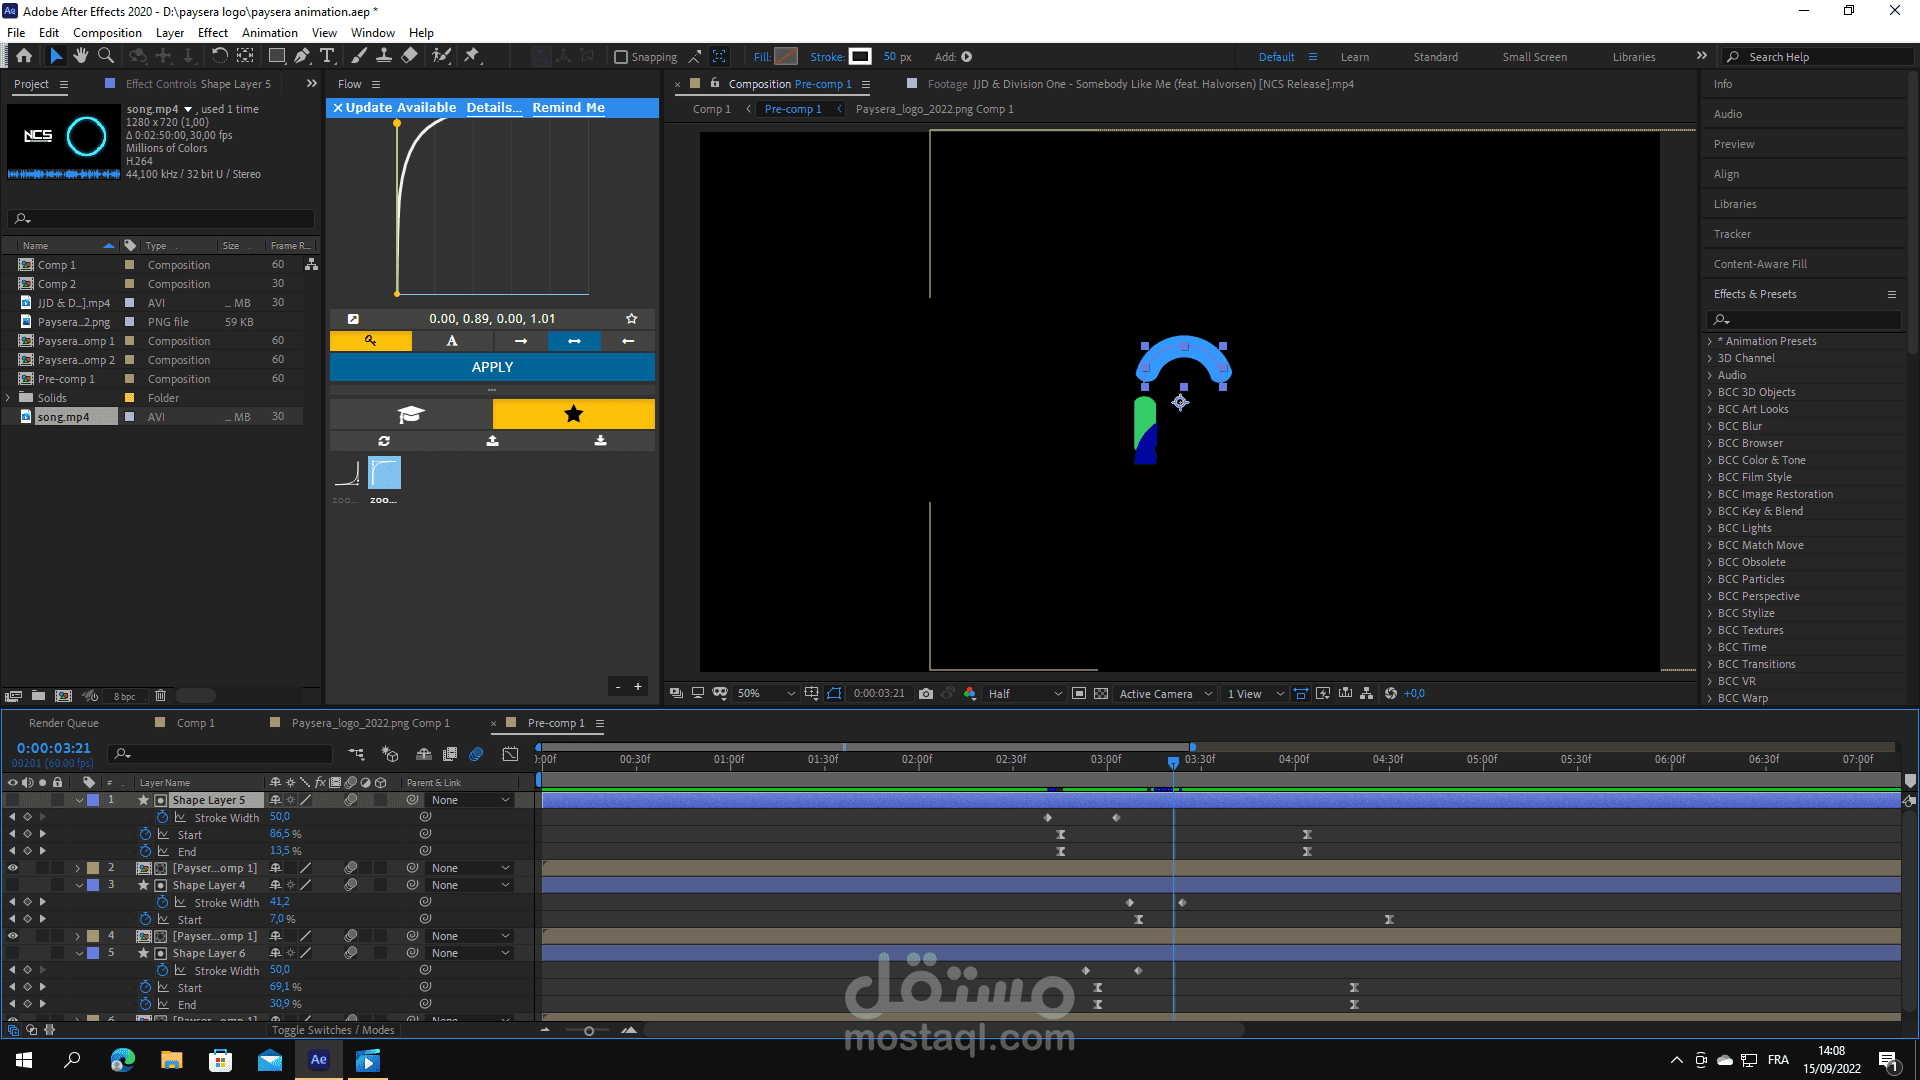Screen dimensions: 1920x1080
Task: Toggle Stroke Width stopwatch on Shape Layer 5
Action: (162, 818)
